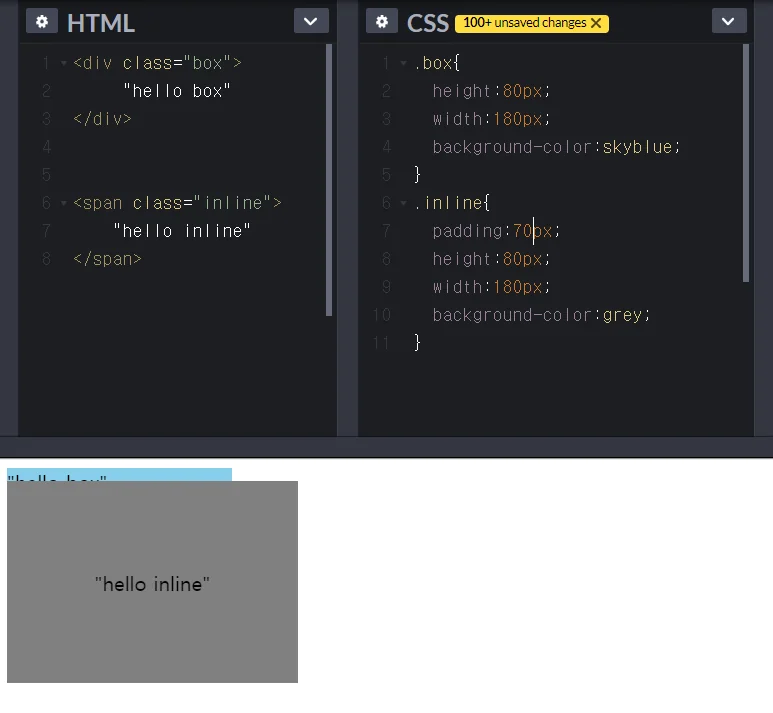This screenshot has height=713, width=773.
Task: Click the CSS editor vertical scrollbar
Action: [746, 162]
